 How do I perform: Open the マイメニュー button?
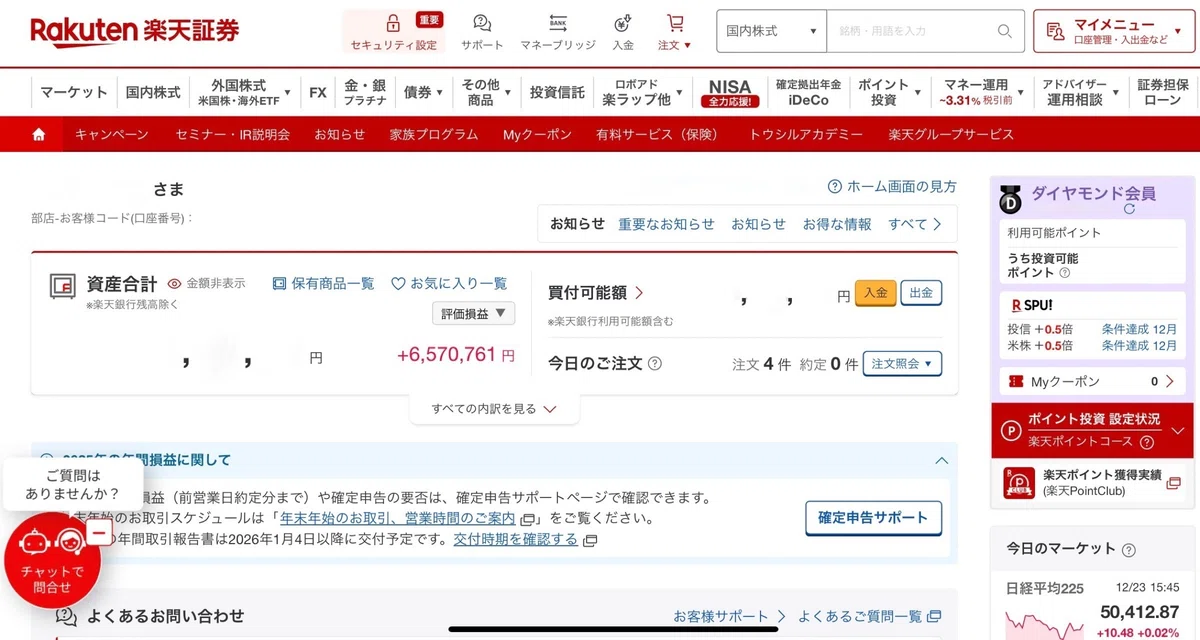1113,31
